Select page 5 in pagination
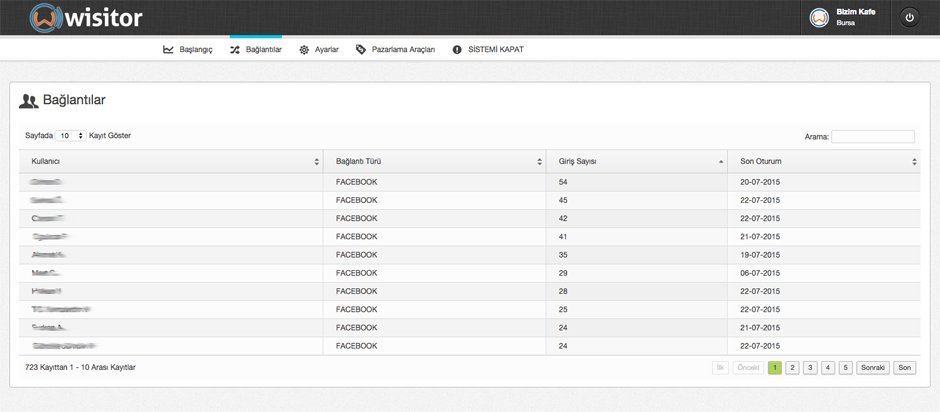This screenshot has width=940, height=412. tap(845, 368)
